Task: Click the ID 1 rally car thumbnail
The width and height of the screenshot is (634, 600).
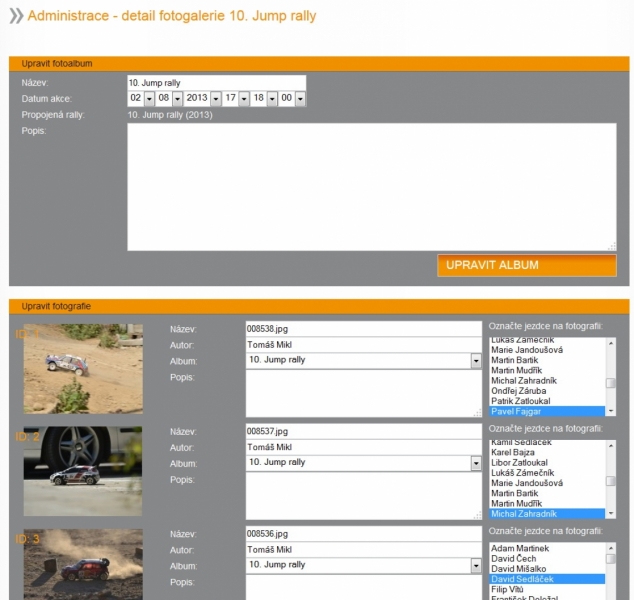Action: click(x=83, y=369)
